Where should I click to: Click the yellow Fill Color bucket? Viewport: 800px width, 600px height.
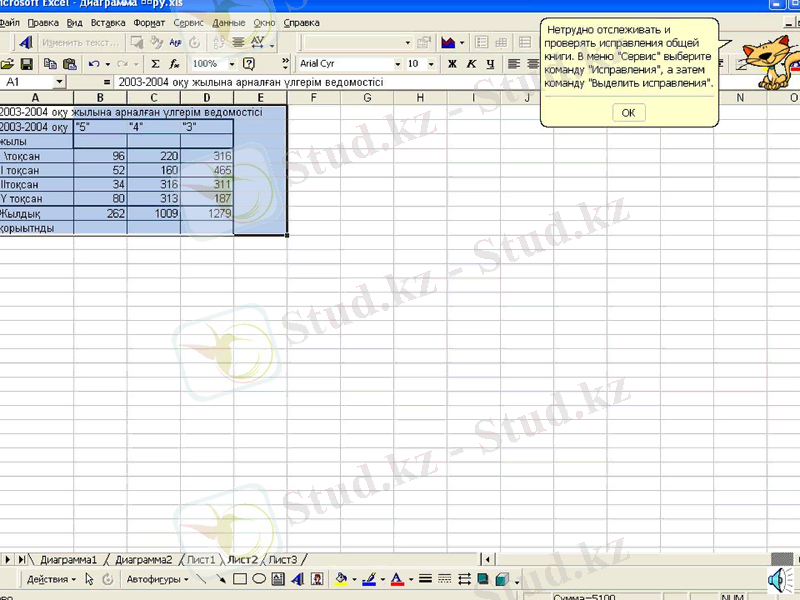[343, 579]
